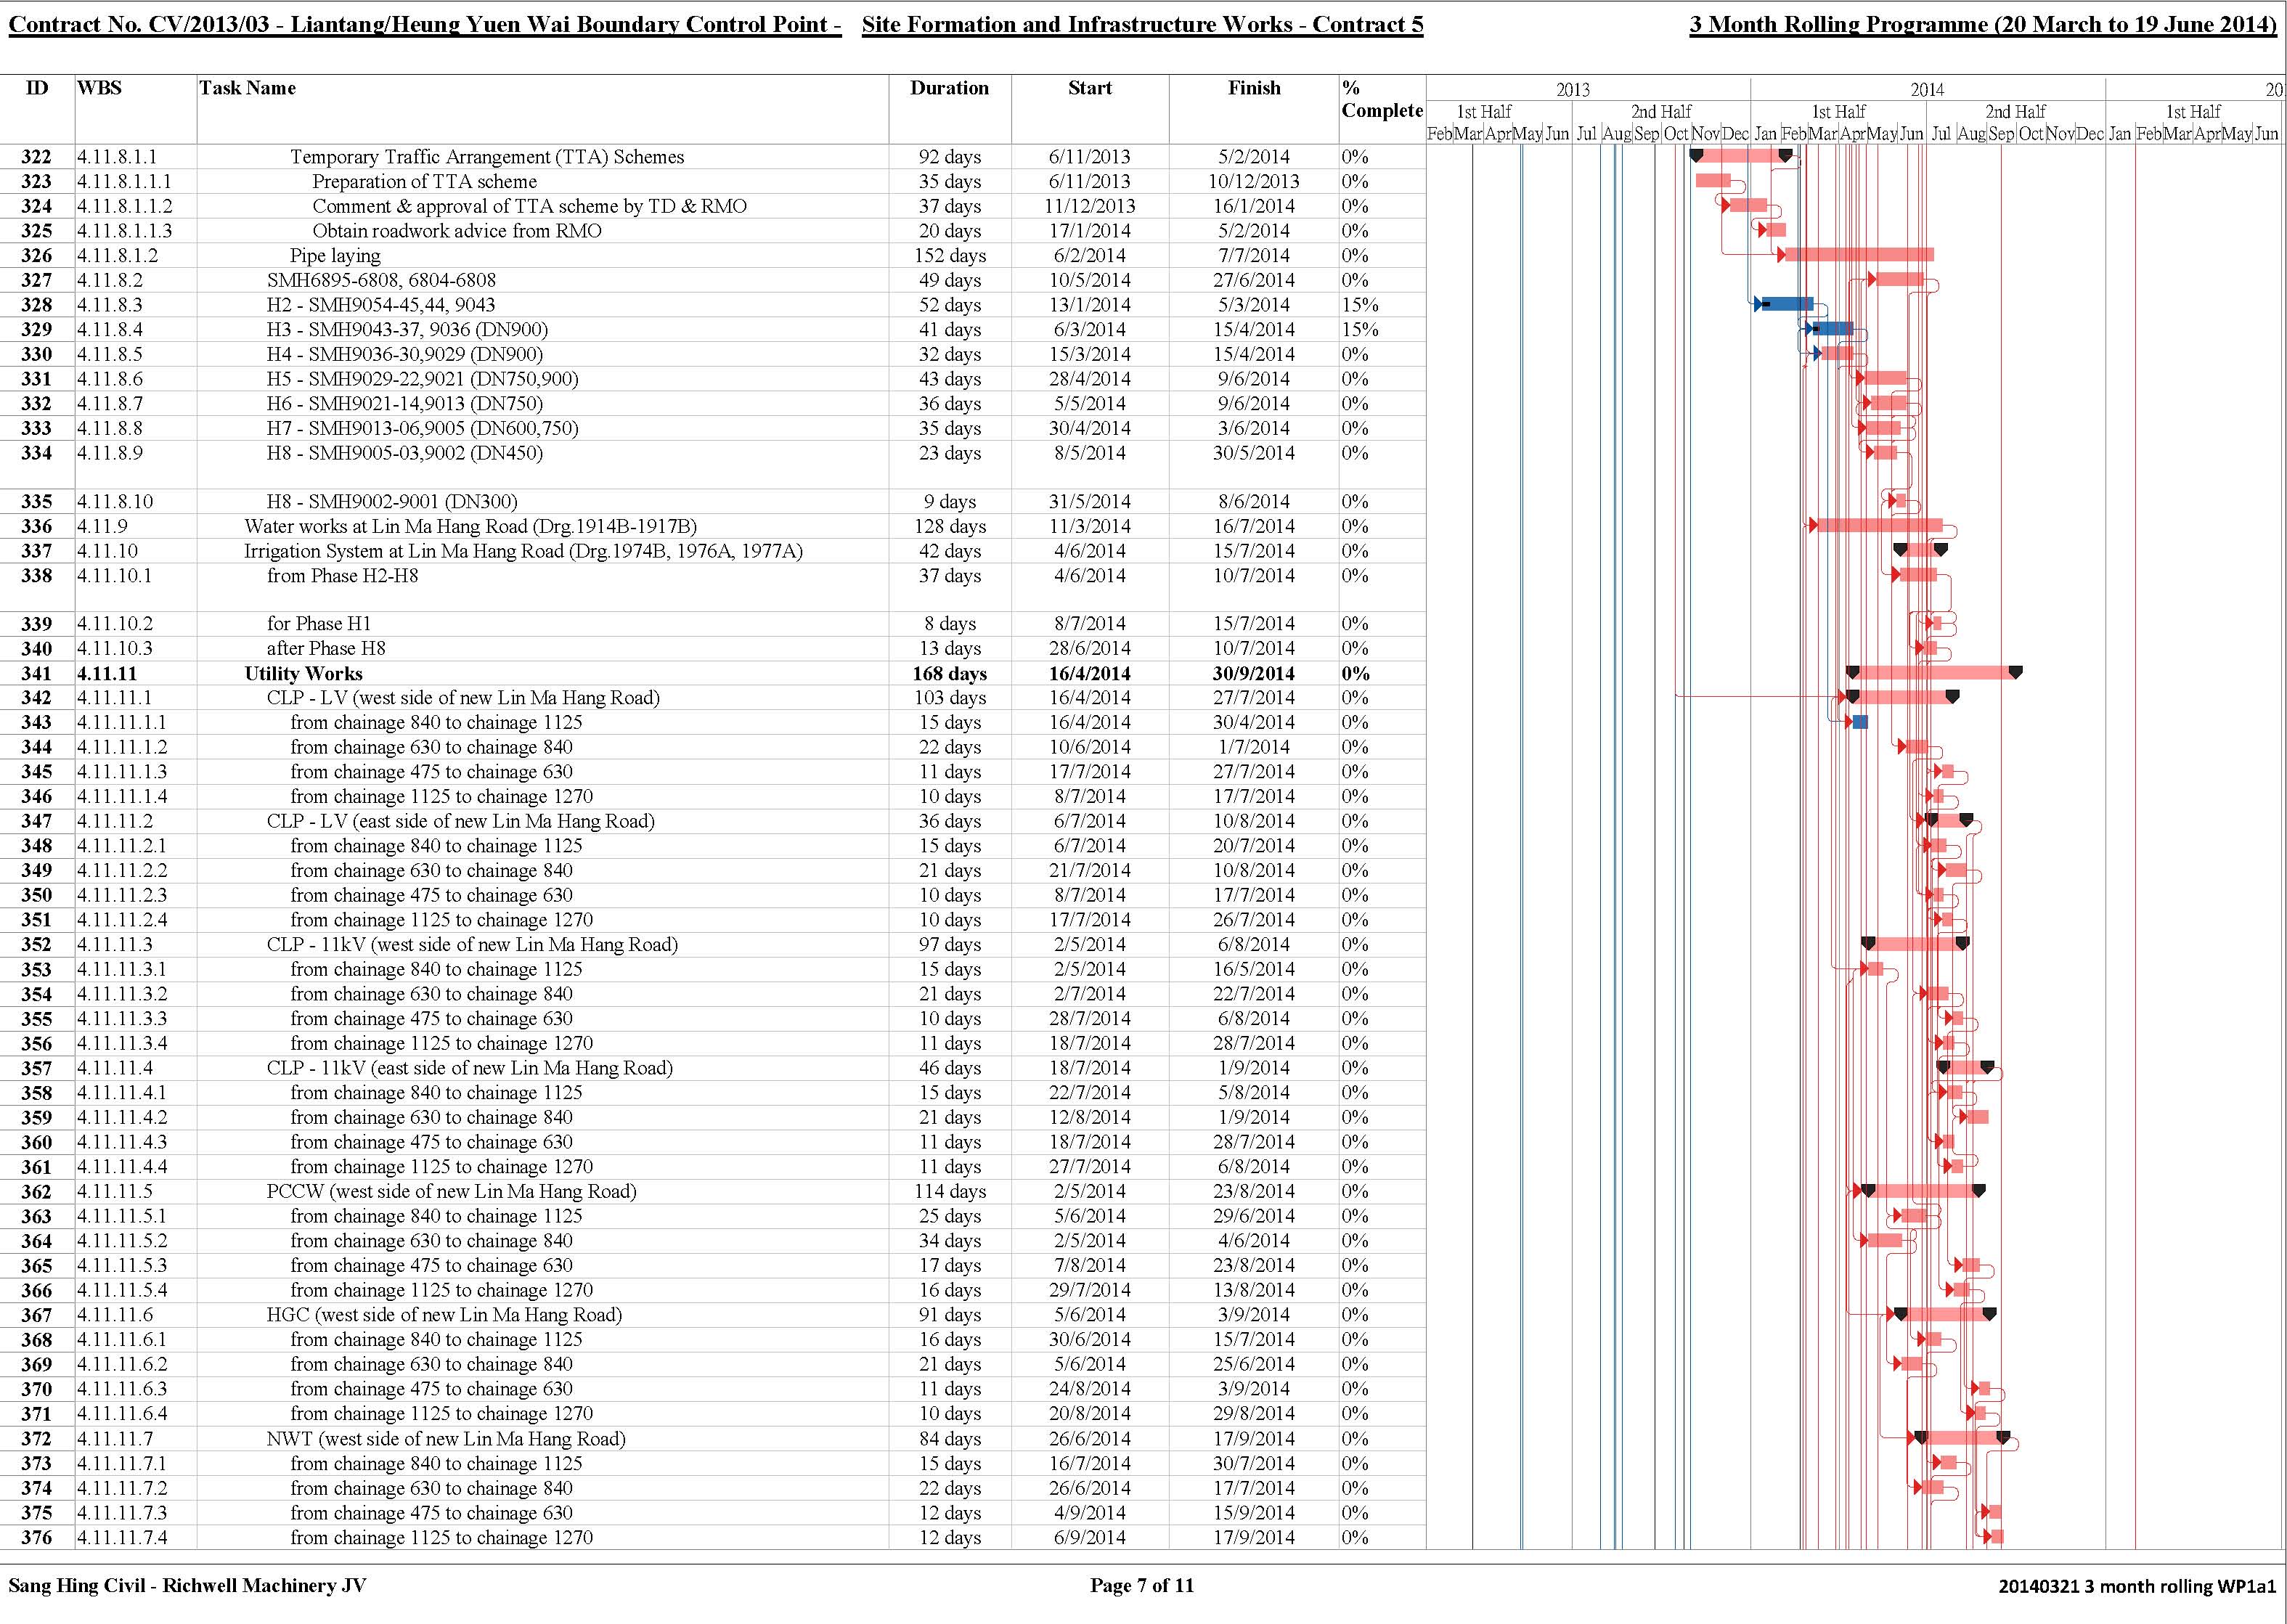This screenshot has width=2287, height=1624.
Task: Click '1st Half' under 2013 in the timescale
Action: 1484,112
